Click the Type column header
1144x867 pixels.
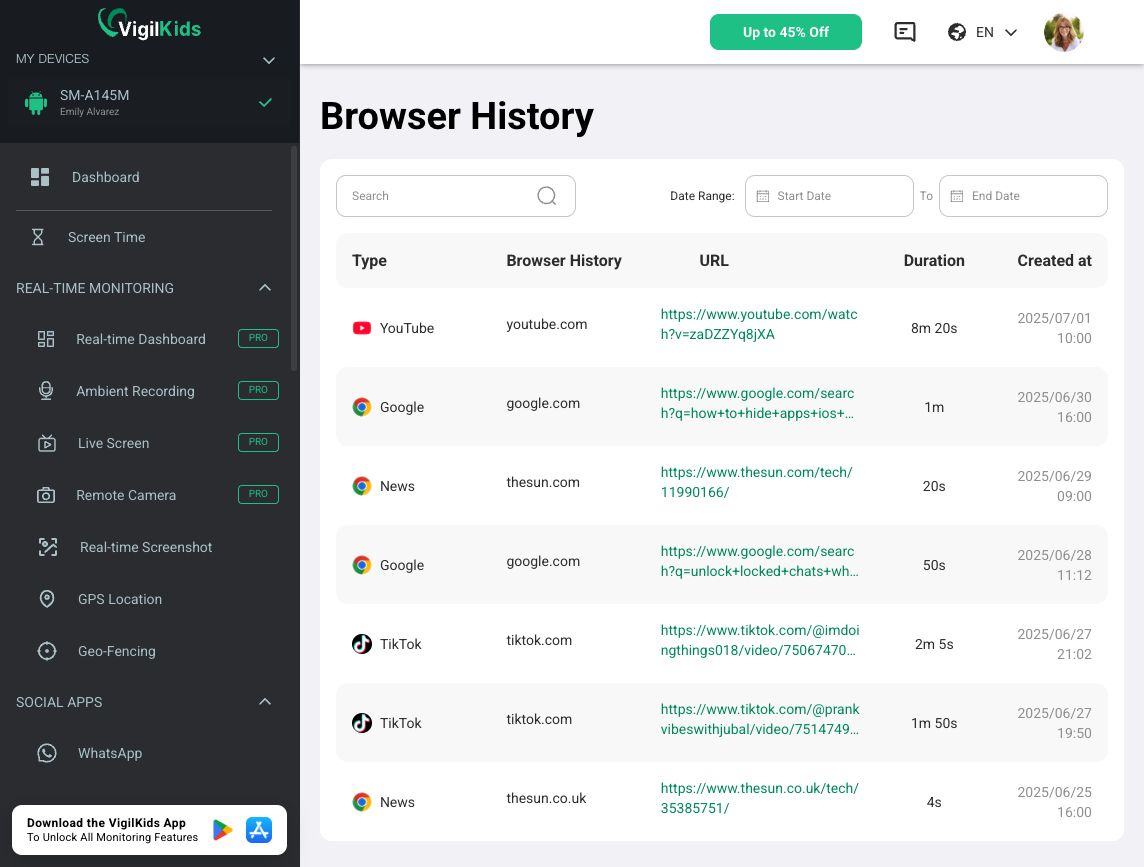369,261
